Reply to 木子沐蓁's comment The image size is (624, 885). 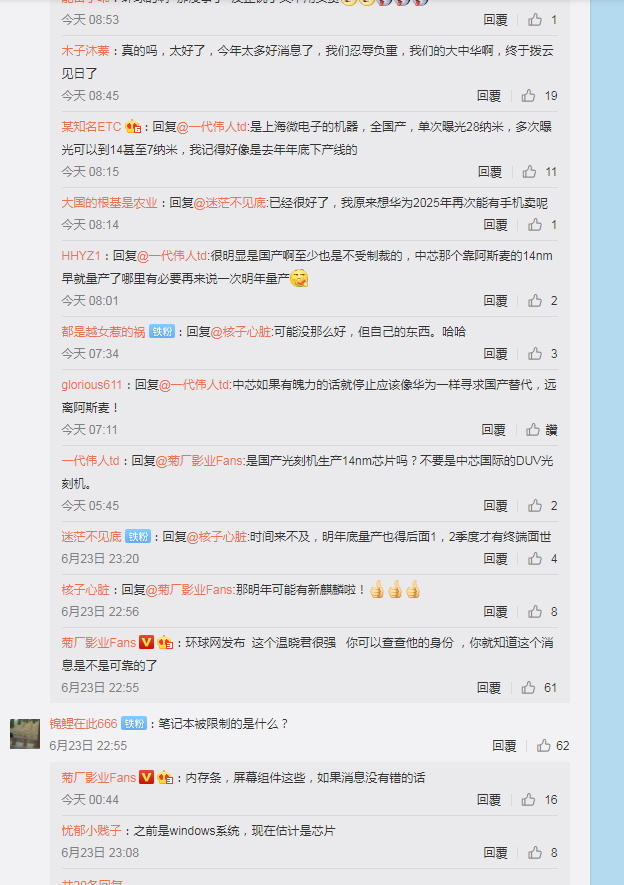(x=489, y=96)
